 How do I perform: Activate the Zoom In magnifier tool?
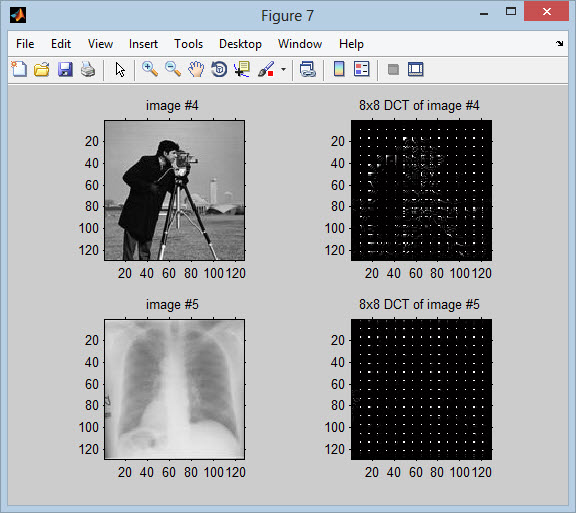[150, 69]
